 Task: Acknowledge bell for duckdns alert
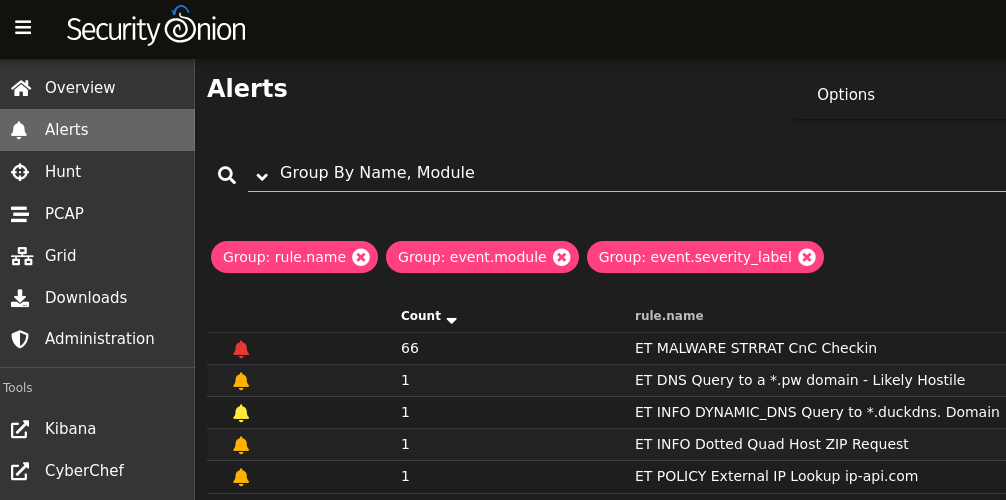click(x=241, y=413)
